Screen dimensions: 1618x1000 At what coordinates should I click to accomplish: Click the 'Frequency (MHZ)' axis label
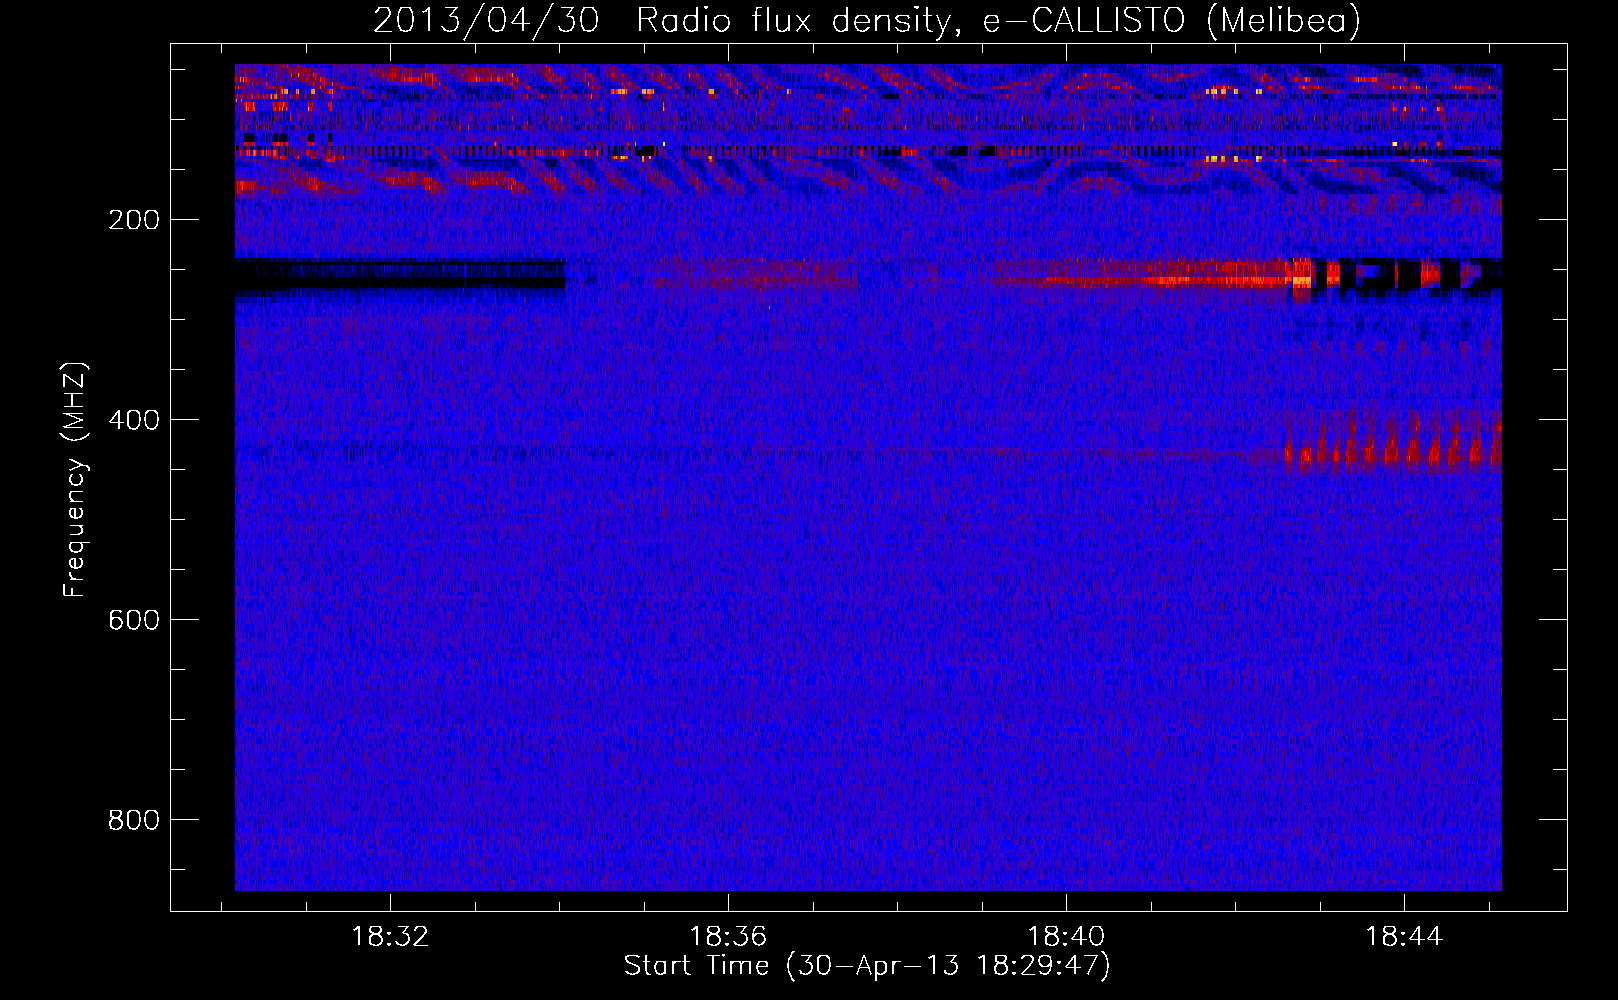click(75, 480)
